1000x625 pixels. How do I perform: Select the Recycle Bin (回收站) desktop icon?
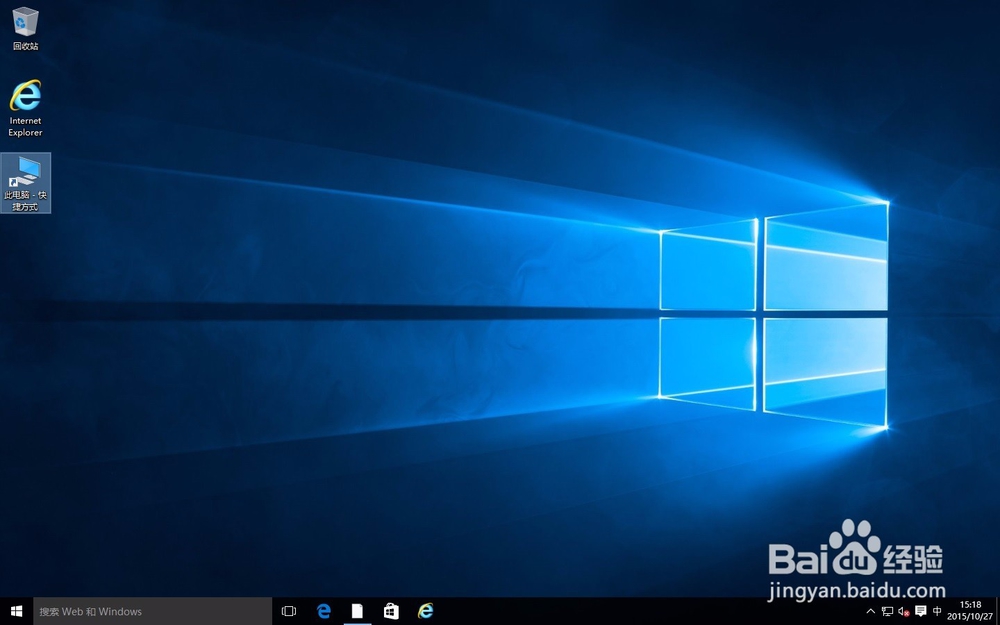[x=26, y=29]
